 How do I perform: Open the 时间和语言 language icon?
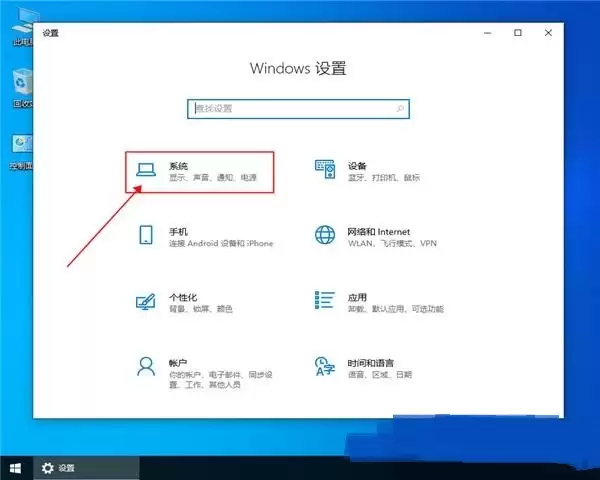[325, 366]
